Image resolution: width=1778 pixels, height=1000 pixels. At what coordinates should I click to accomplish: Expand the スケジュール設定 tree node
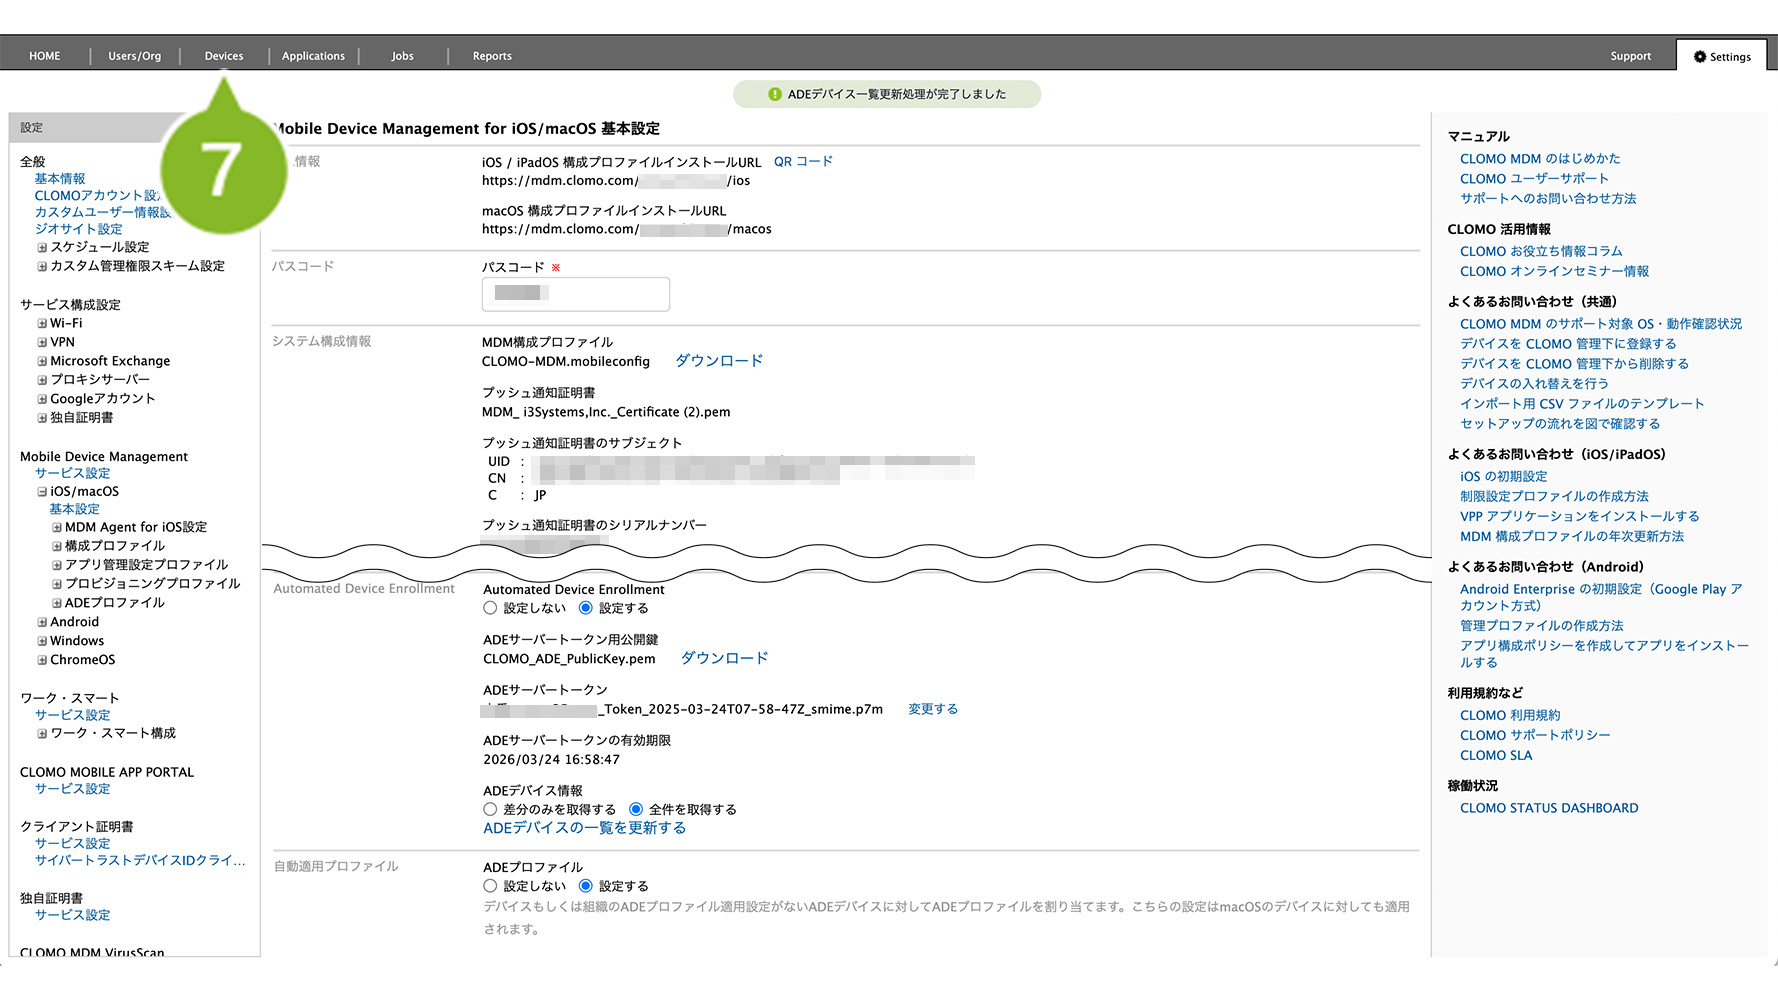(x=42, y=247)
